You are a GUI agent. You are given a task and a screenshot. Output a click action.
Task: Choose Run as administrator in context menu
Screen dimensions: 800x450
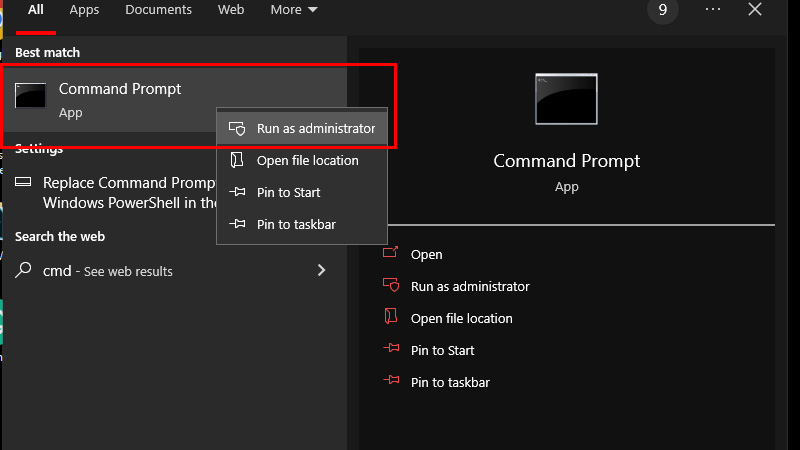click(x=302, y=129)
